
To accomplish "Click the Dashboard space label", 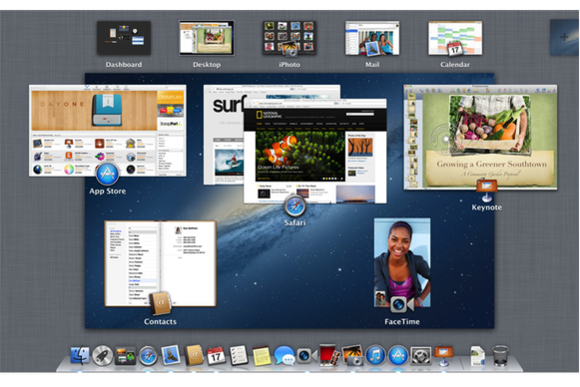I will point(124,64).
